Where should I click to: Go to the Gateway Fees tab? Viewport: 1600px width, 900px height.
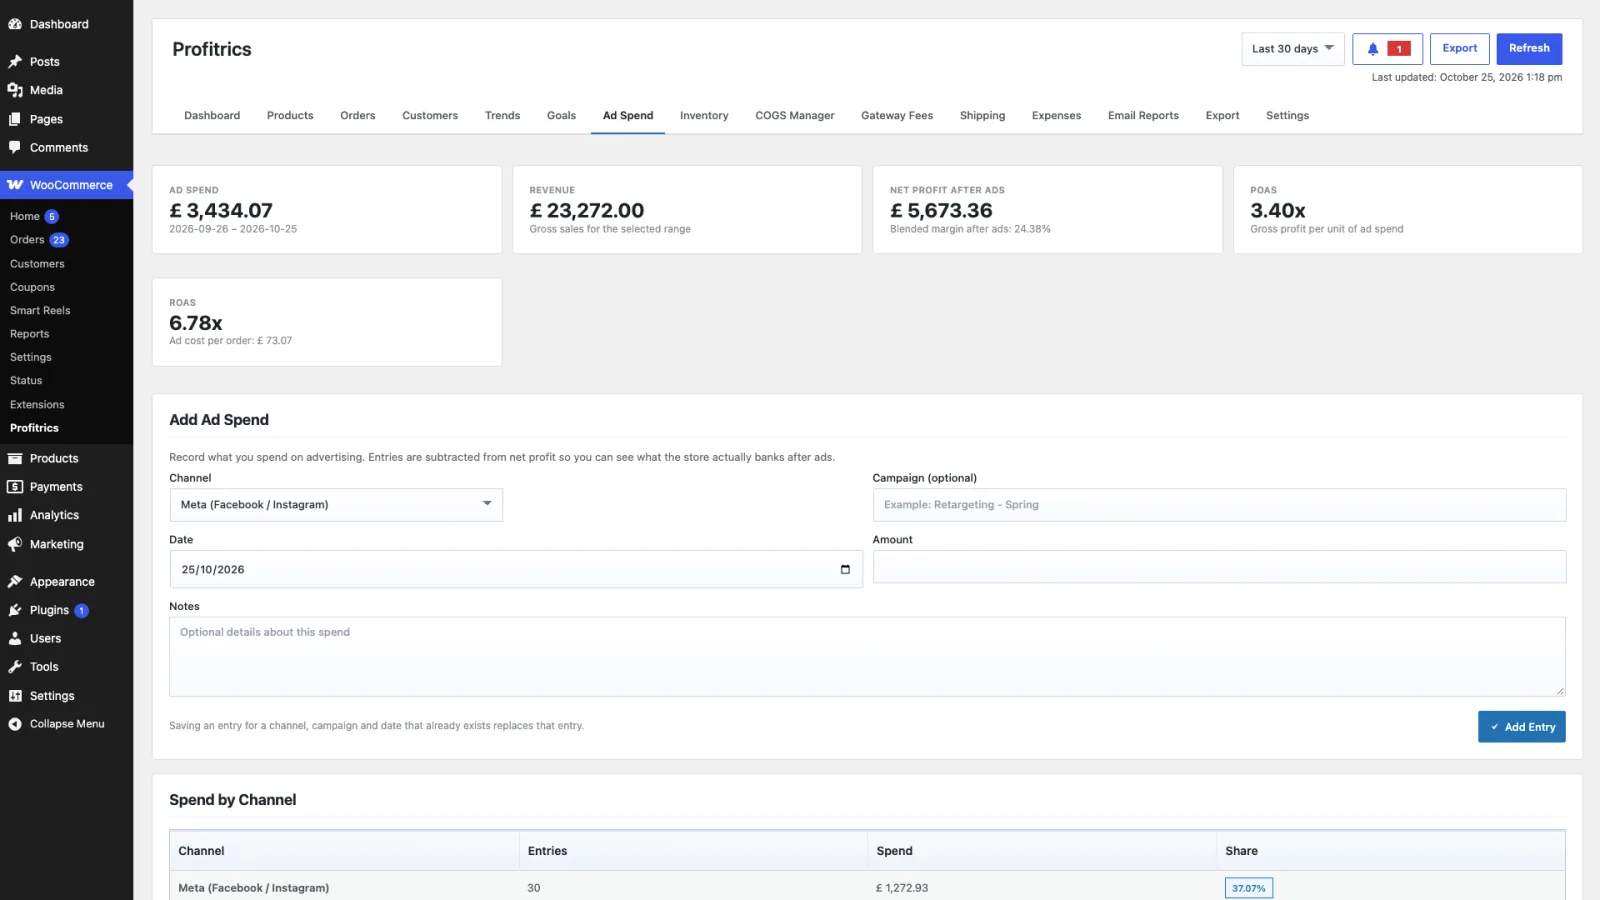click(897, 116)
